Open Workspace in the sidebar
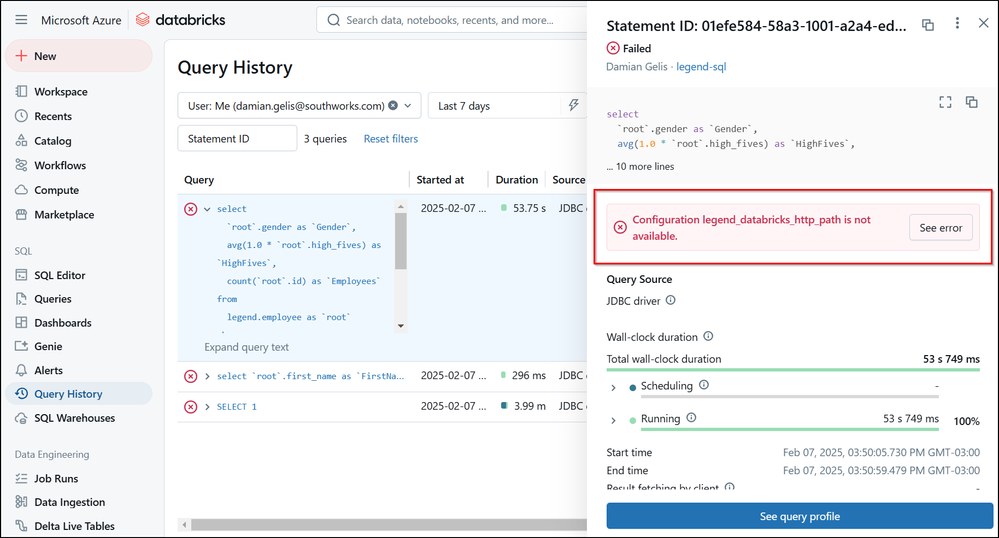 (61, 92)
